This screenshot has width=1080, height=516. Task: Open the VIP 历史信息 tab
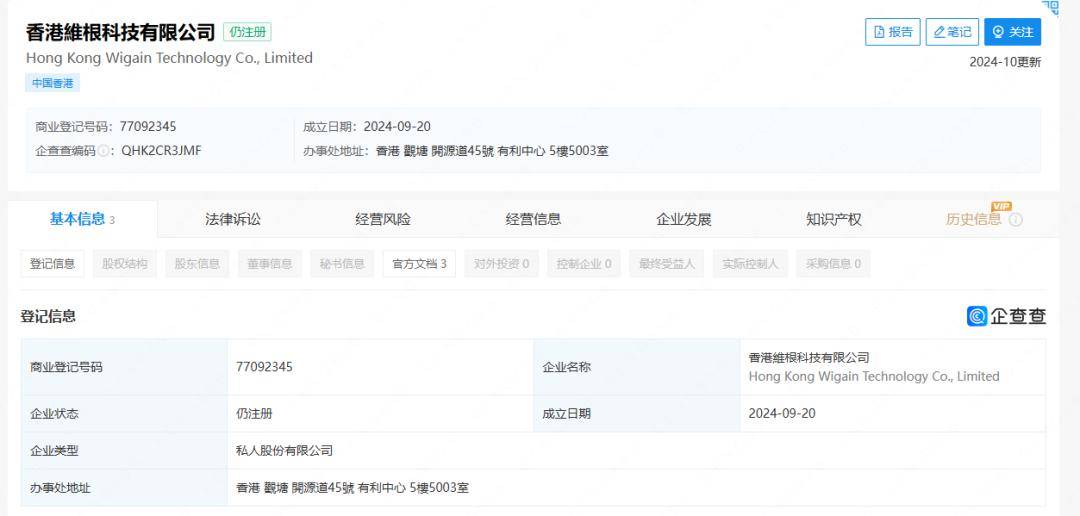pos(973,219)
